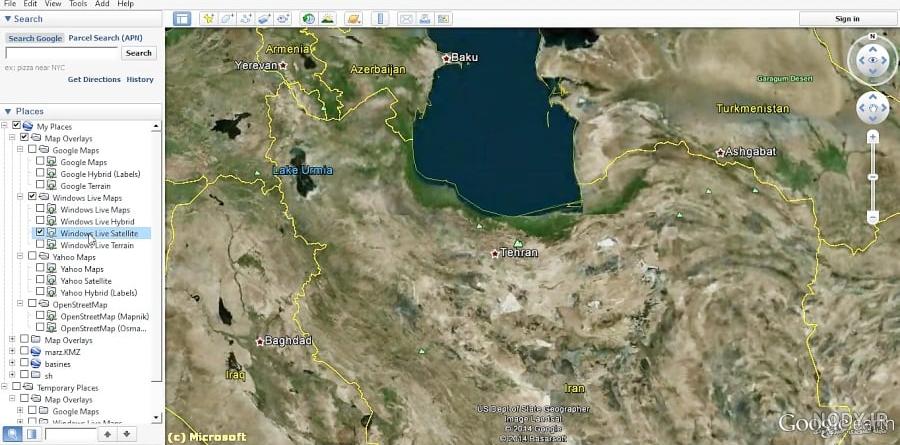
Task: Expand the marz.KMZ item
Action: (12, 351)
